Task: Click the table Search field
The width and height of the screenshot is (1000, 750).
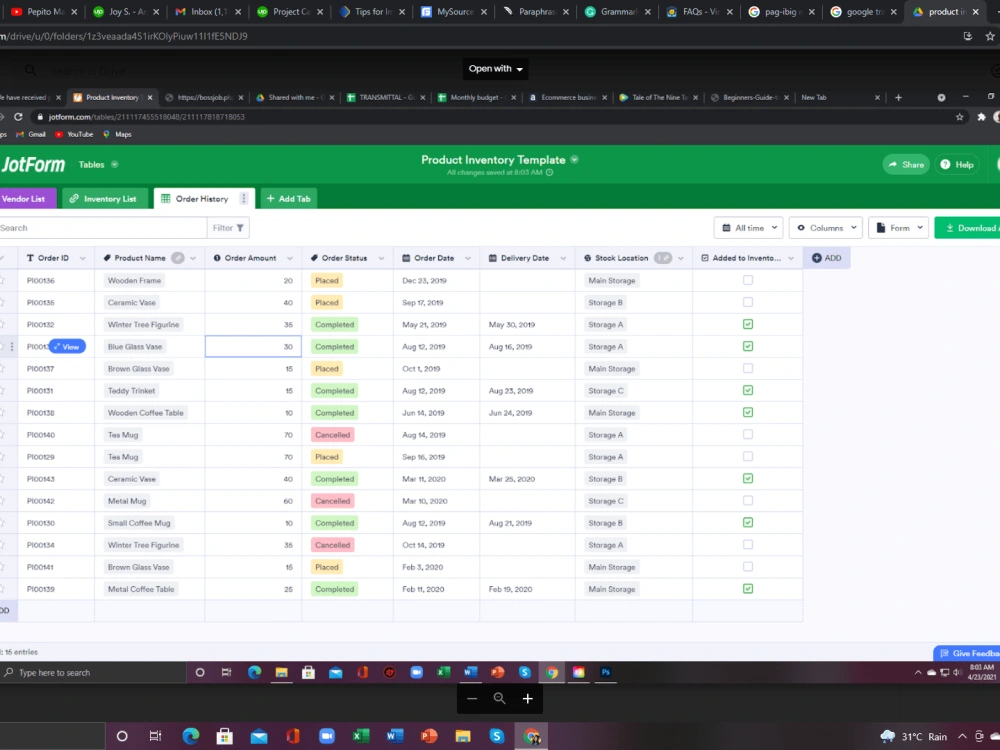Action: (x=102, y=228)
